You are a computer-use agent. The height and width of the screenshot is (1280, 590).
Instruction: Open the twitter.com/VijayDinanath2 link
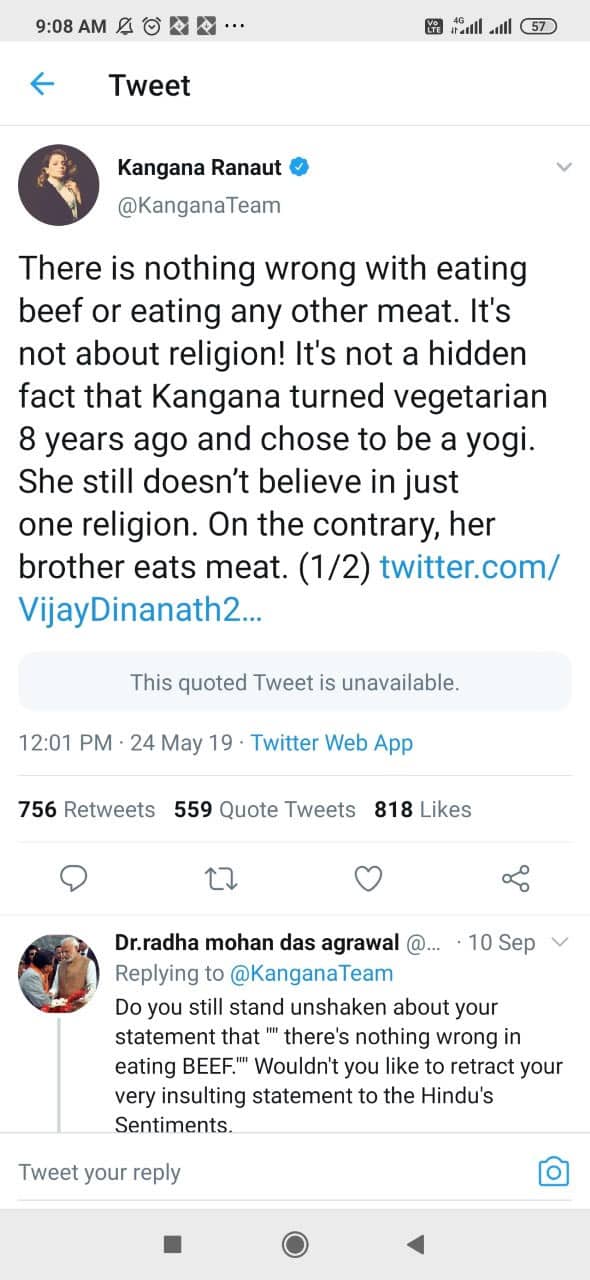point(290,590)
